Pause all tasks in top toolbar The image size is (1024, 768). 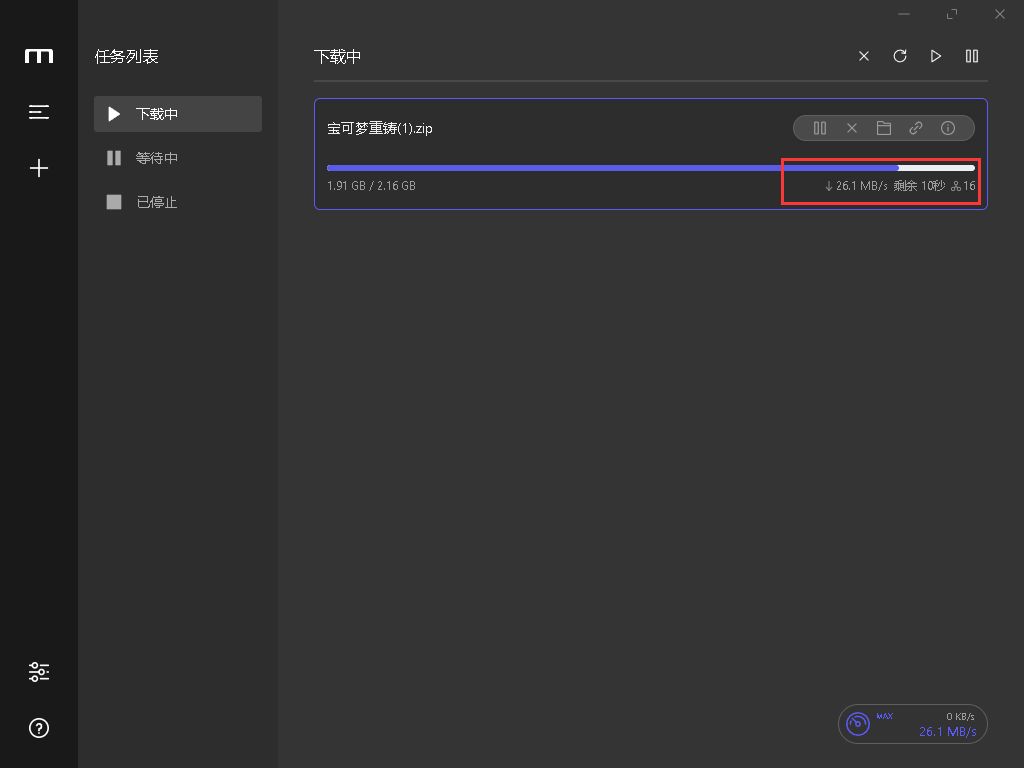(x=972, y=56)
